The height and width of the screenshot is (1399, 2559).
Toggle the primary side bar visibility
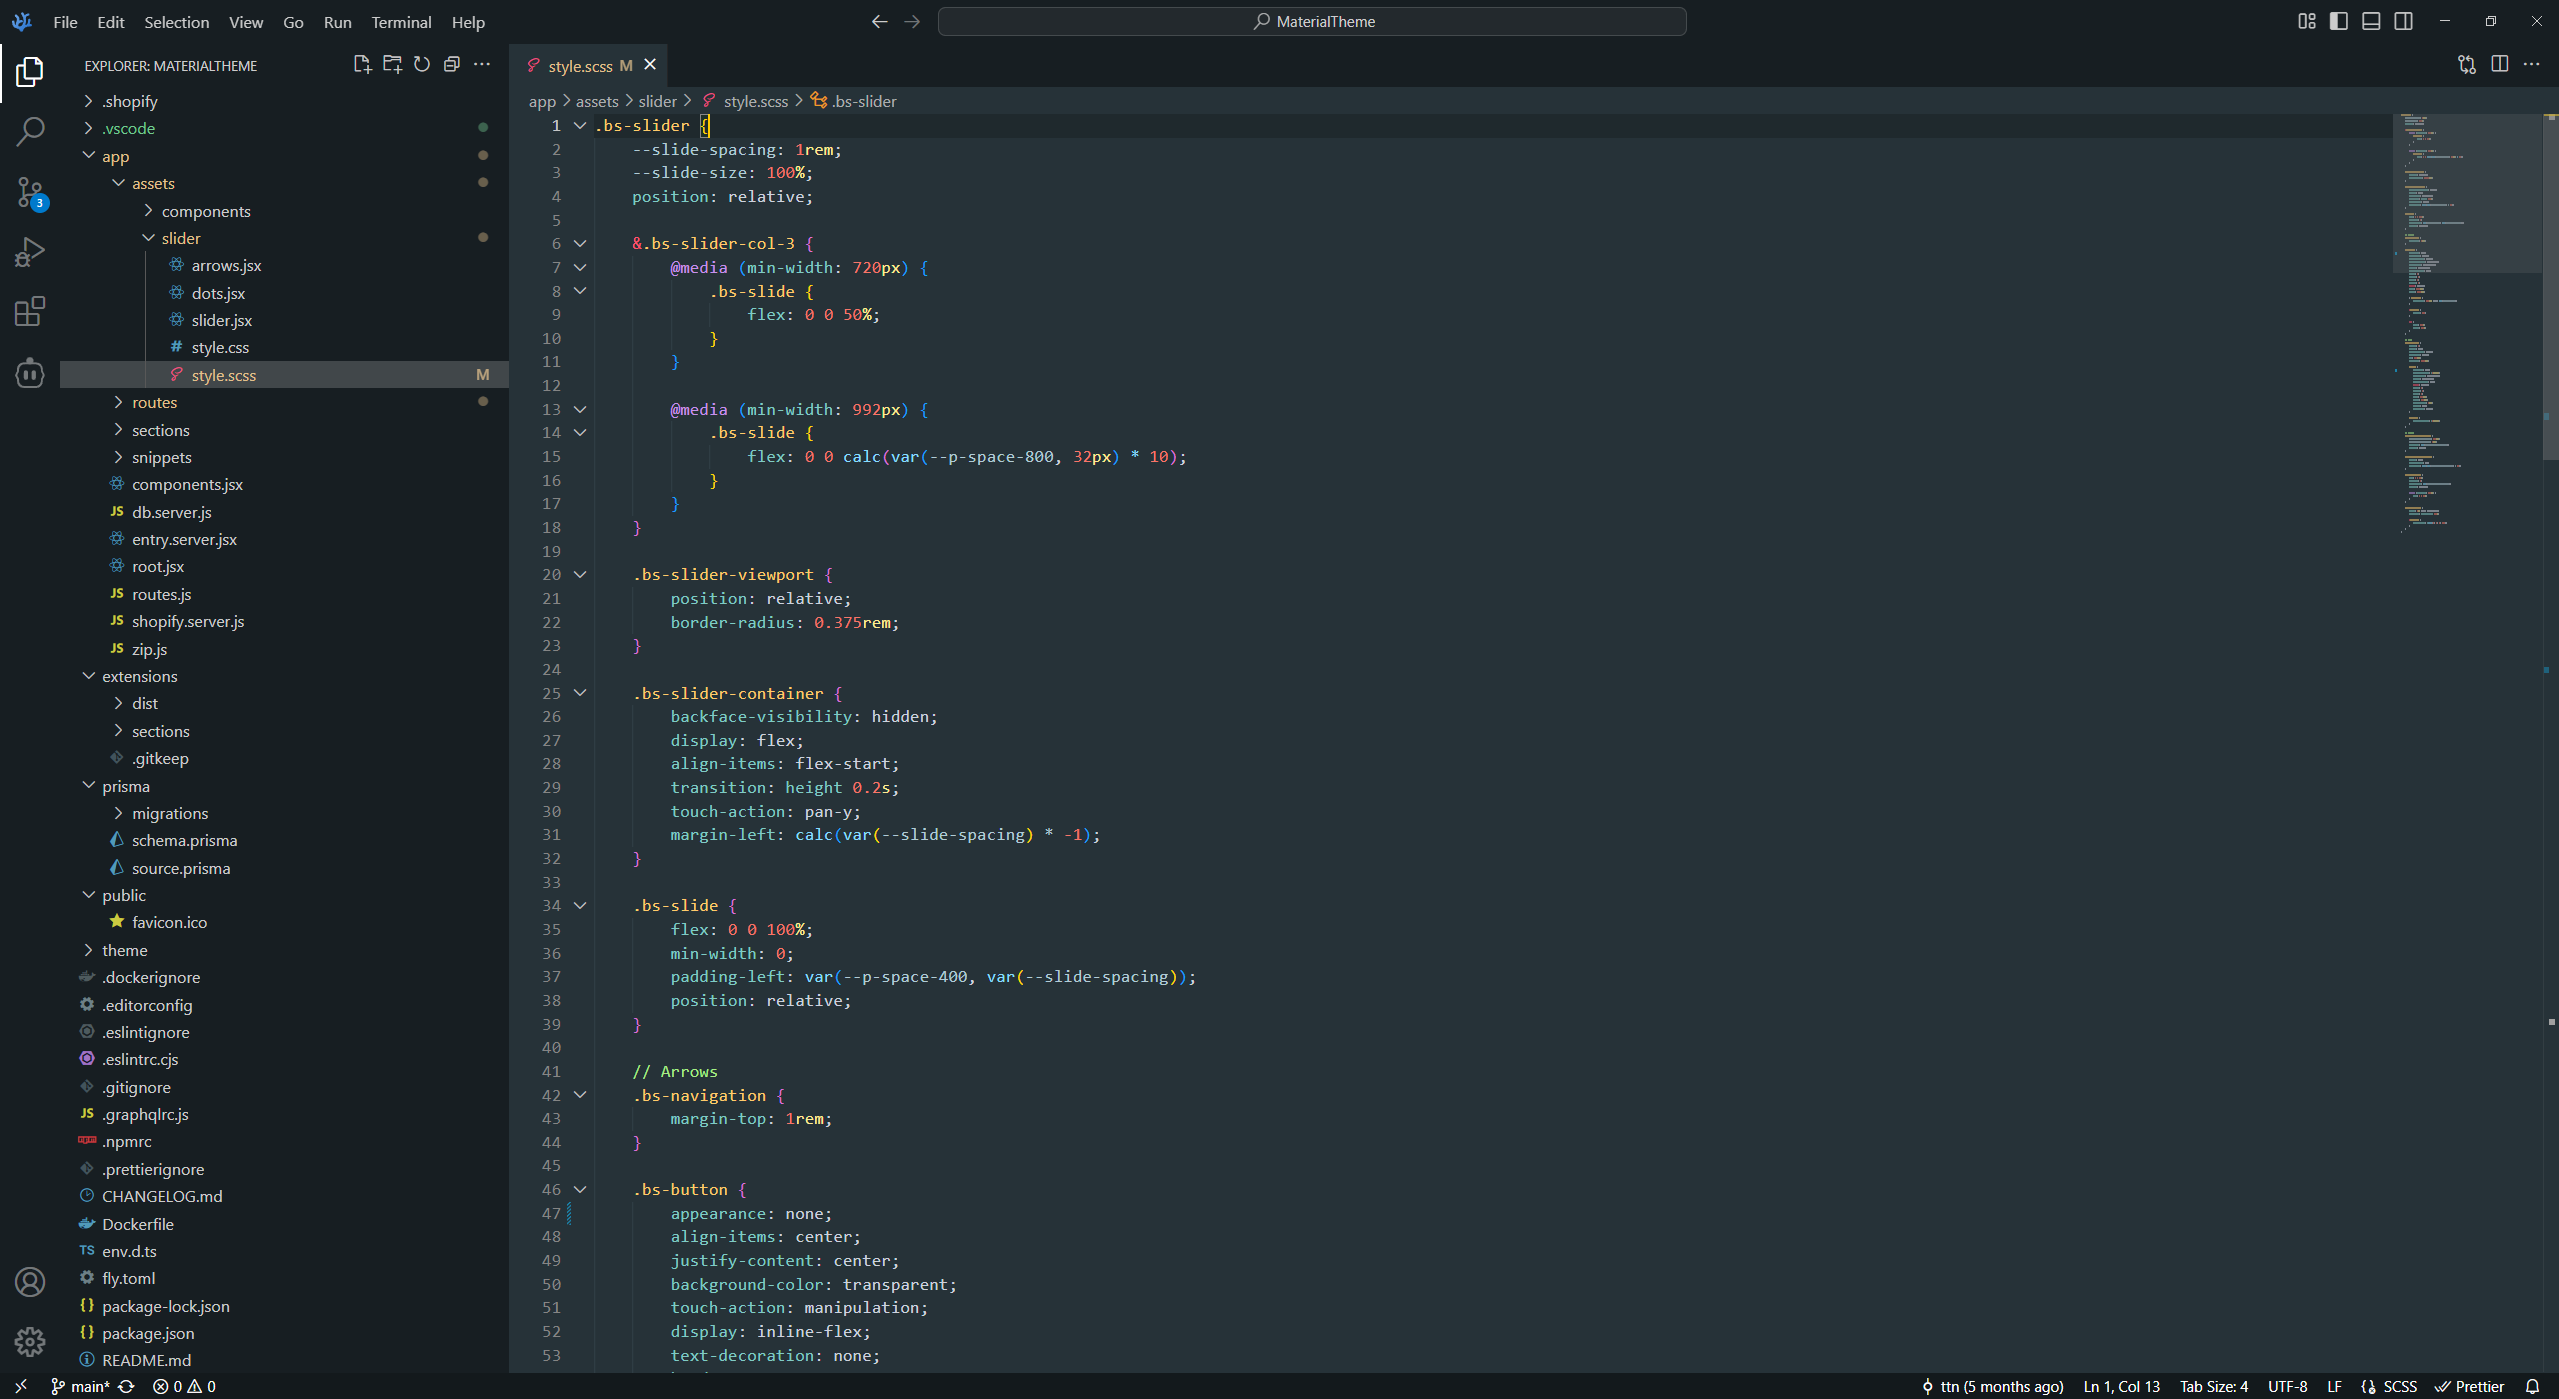coord(2338,21)
